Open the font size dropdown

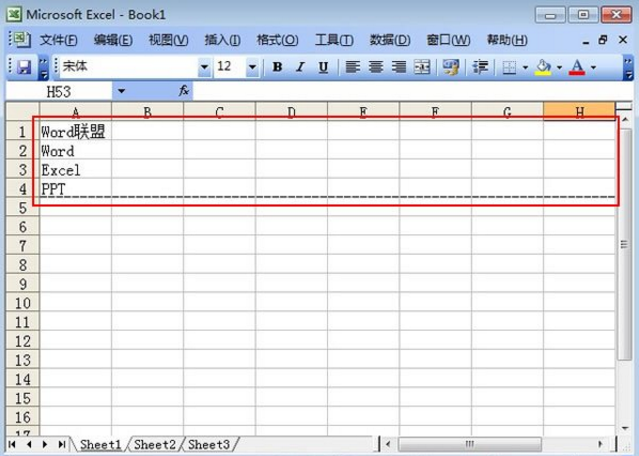coord(252,67)
